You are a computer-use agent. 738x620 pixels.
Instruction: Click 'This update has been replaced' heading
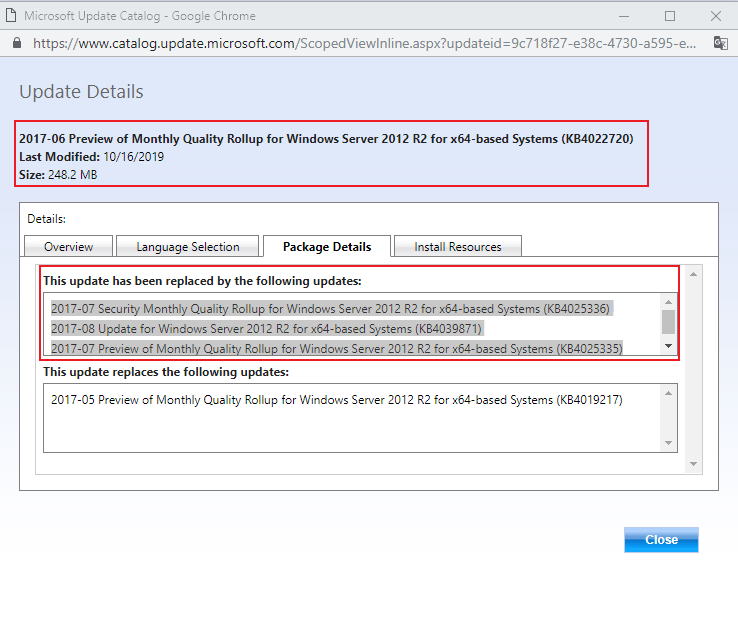pyautogui.click(x=202, y=281)
